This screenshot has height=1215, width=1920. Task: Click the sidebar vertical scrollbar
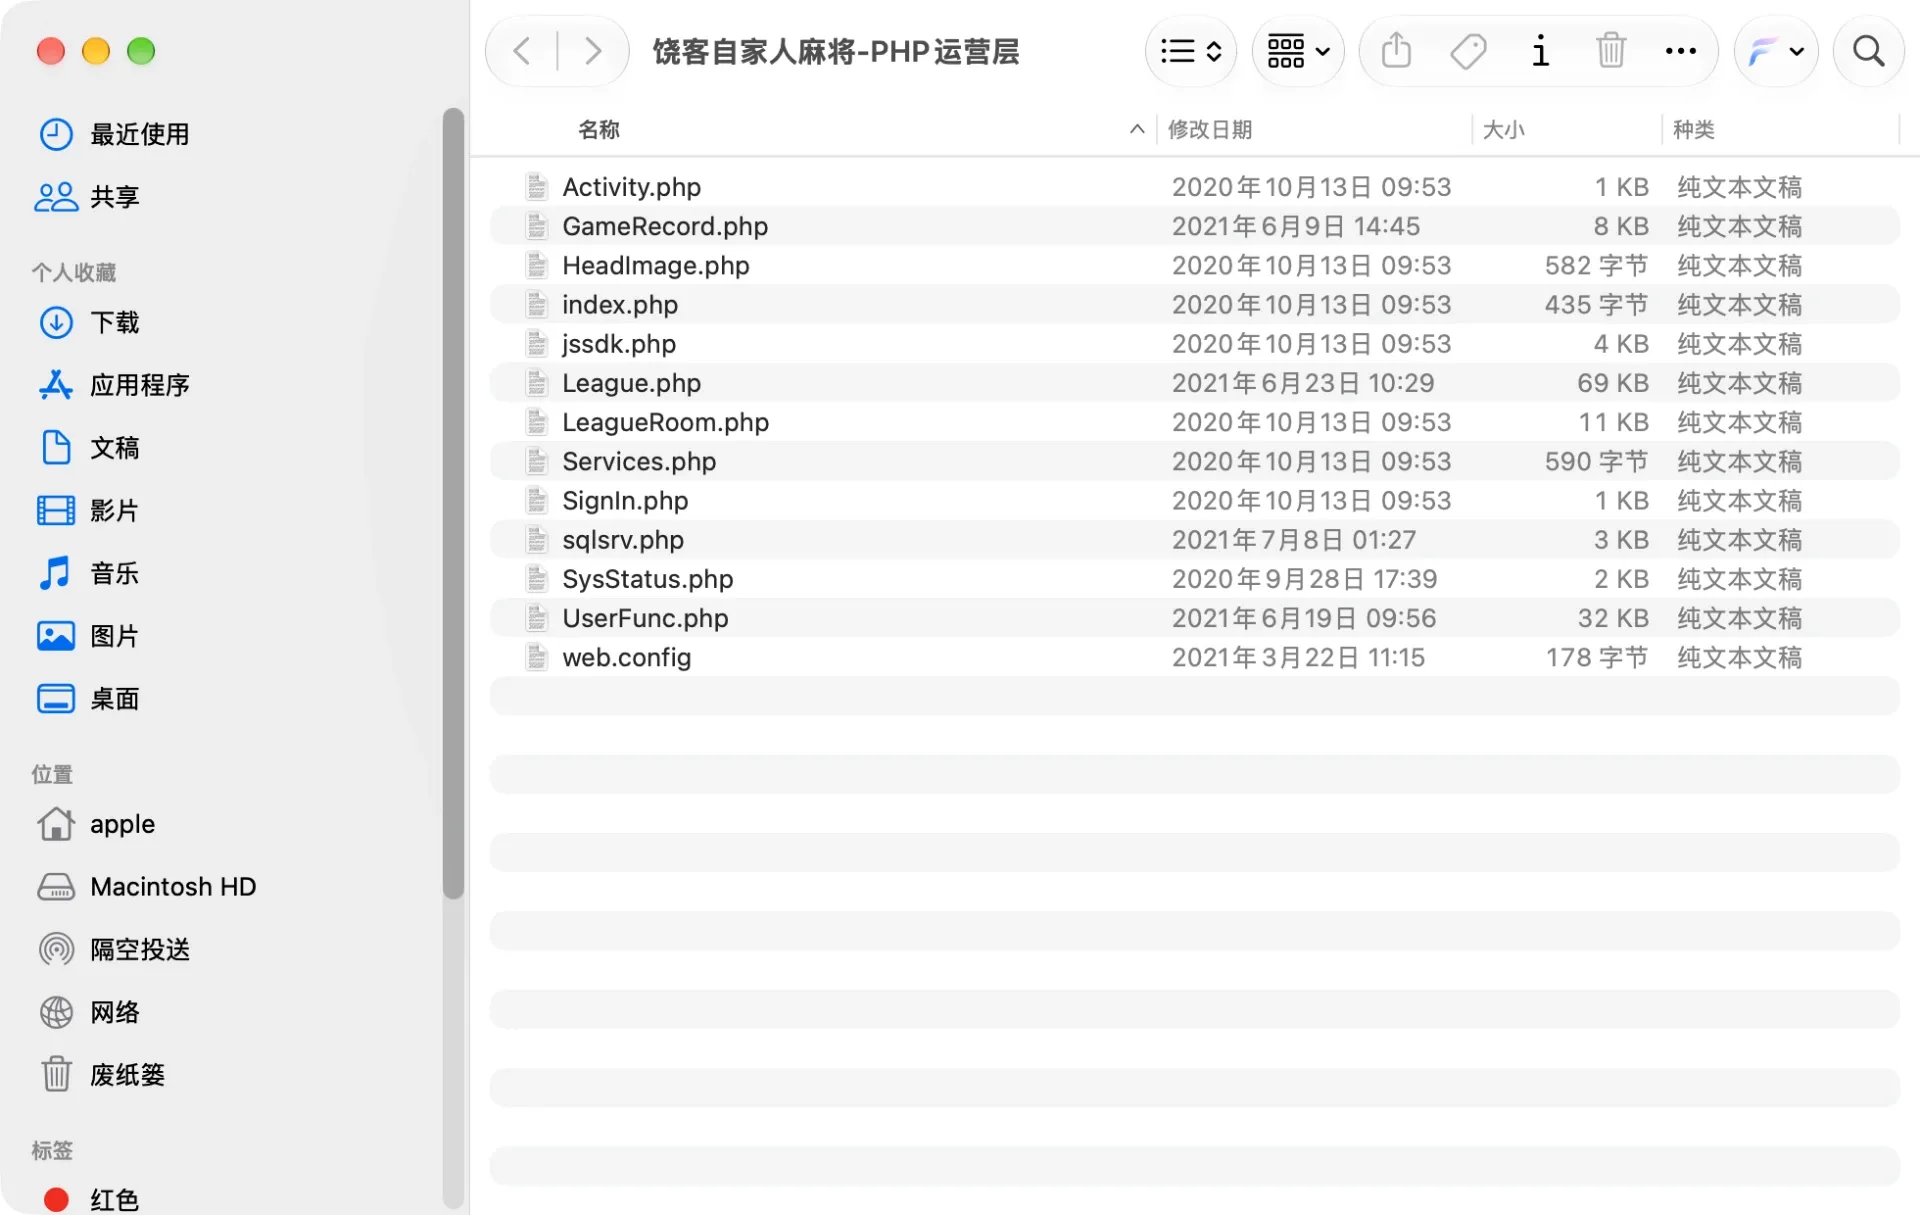[453, 504]
